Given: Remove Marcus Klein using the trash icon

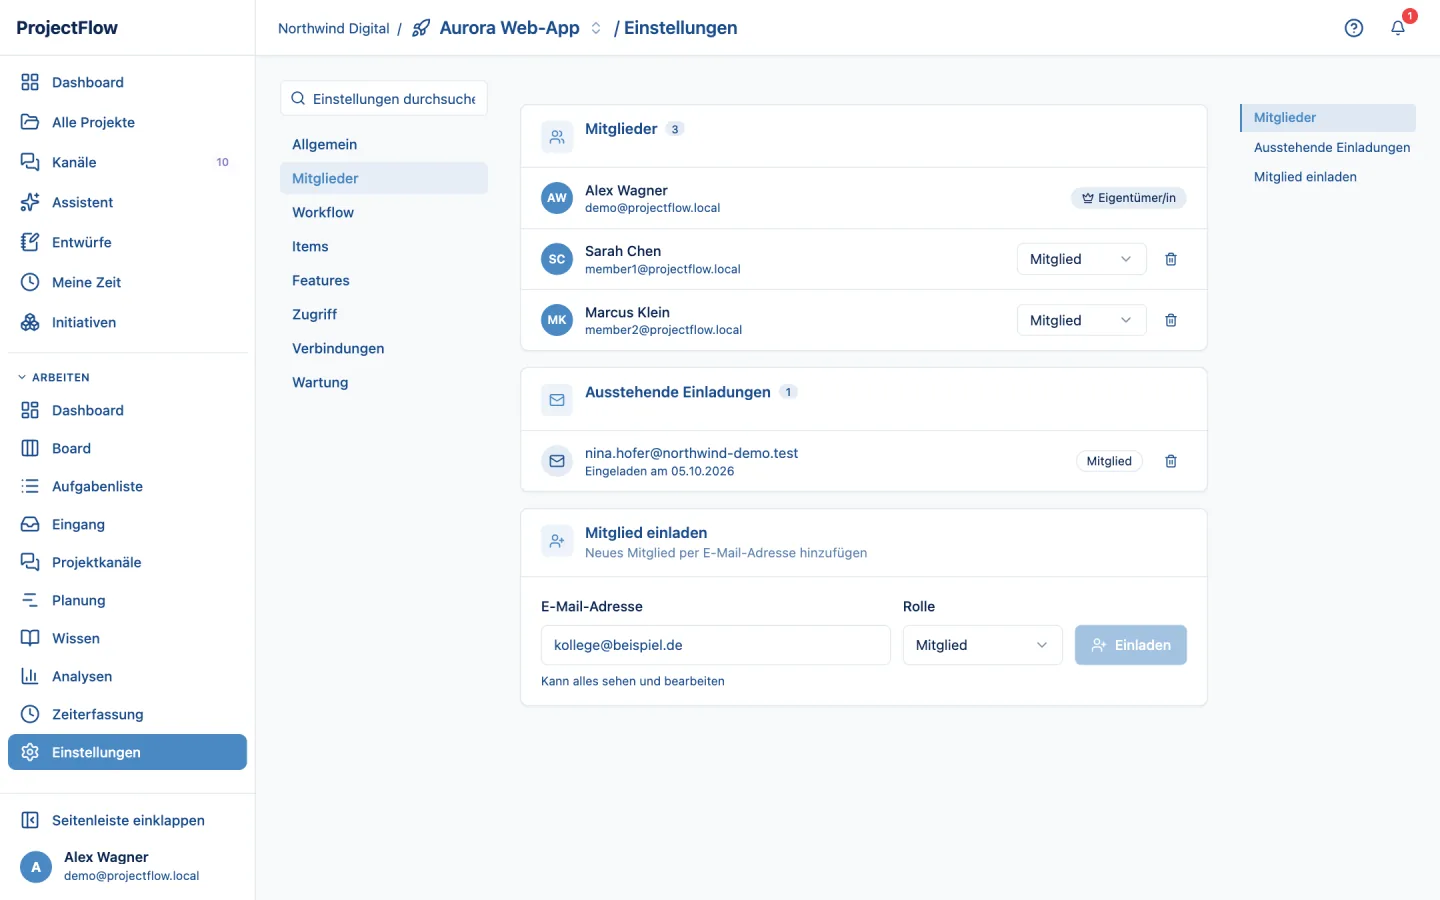Looking at the screenshot, I should 1171,320.
